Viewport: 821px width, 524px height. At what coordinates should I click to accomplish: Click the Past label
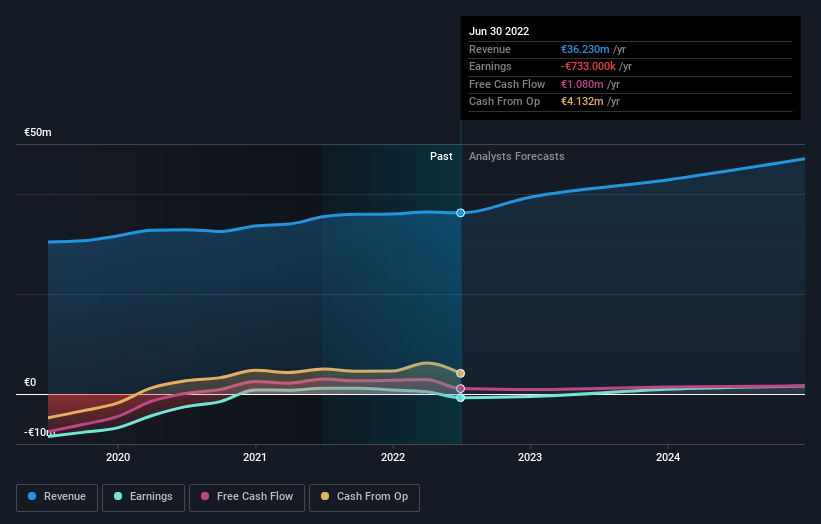point(441,156)
